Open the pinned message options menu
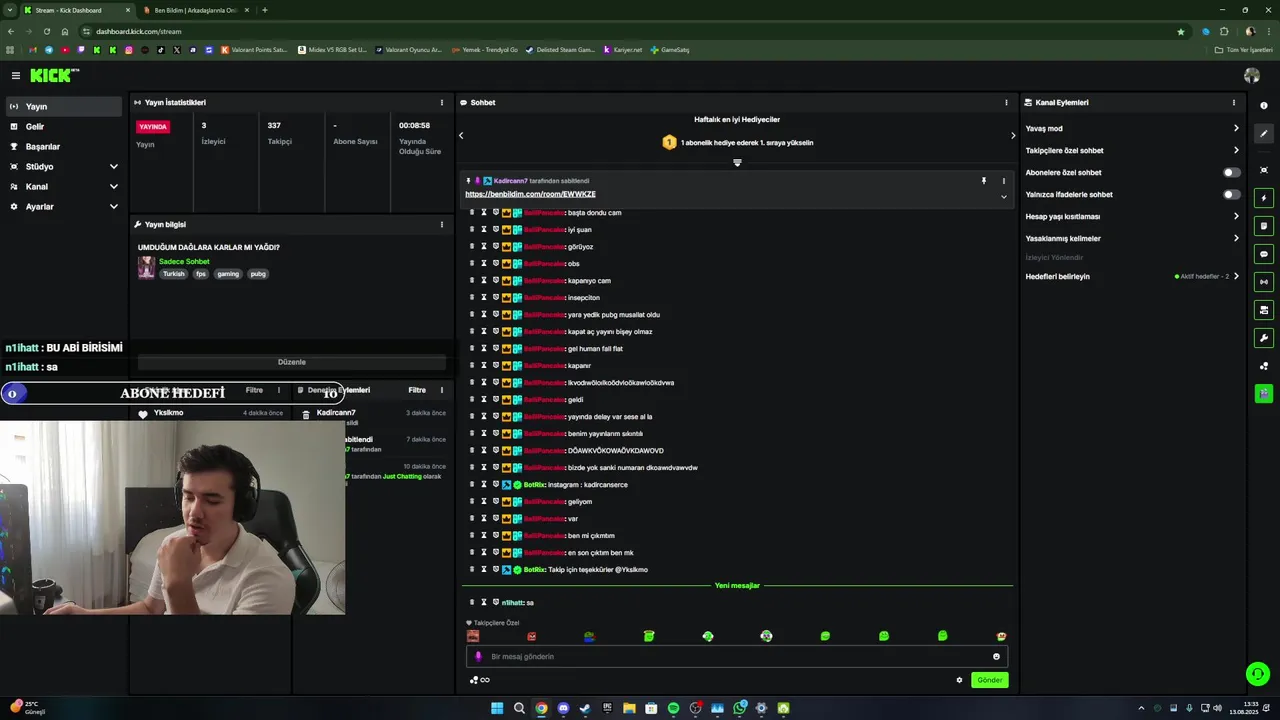The width and height of the screenshot is (1280, 720). [1004, 181]
